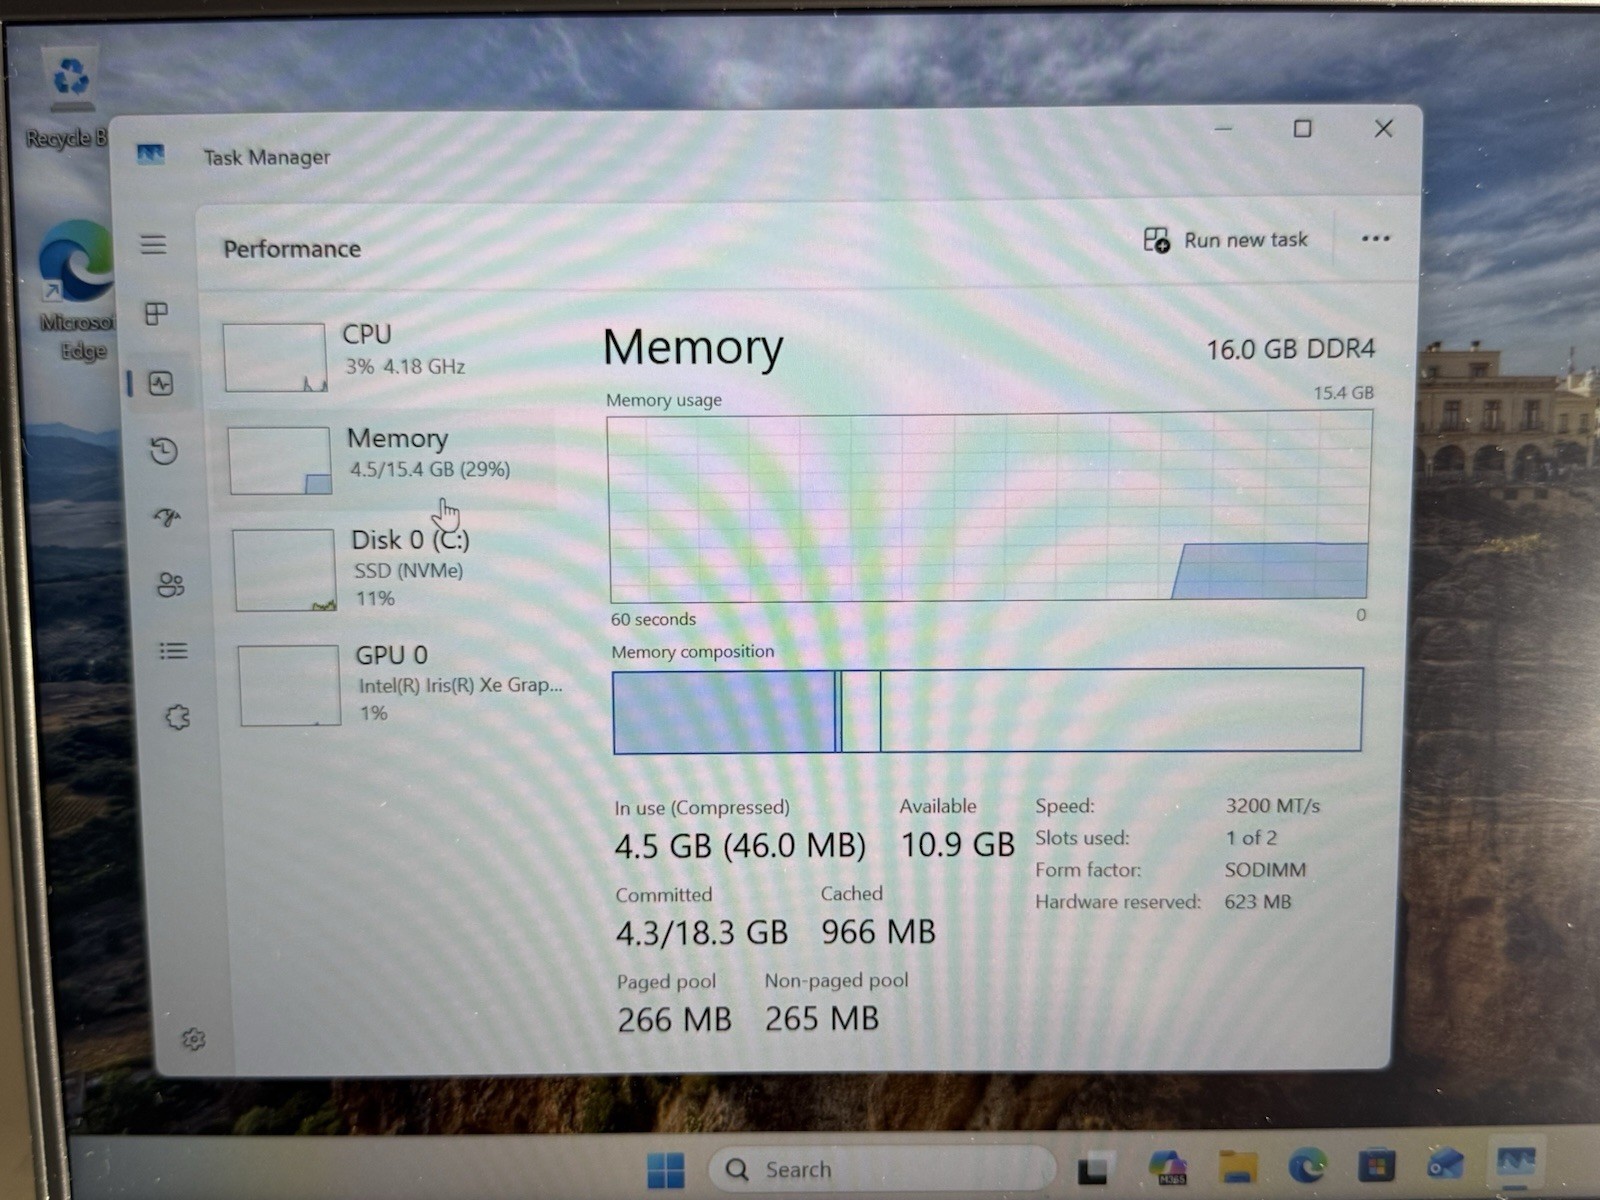
Task: Click the Performance page heading
Action: [x=292, y=249]
